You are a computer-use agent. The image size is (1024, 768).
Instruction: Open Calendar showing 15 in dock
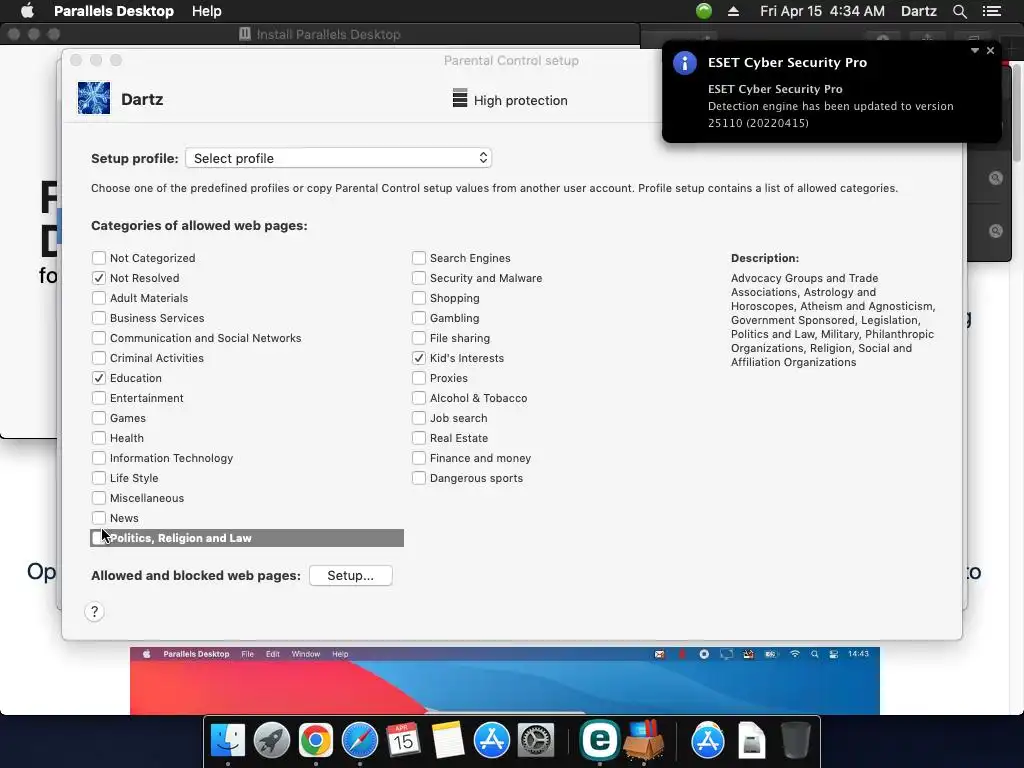point(403,741)
